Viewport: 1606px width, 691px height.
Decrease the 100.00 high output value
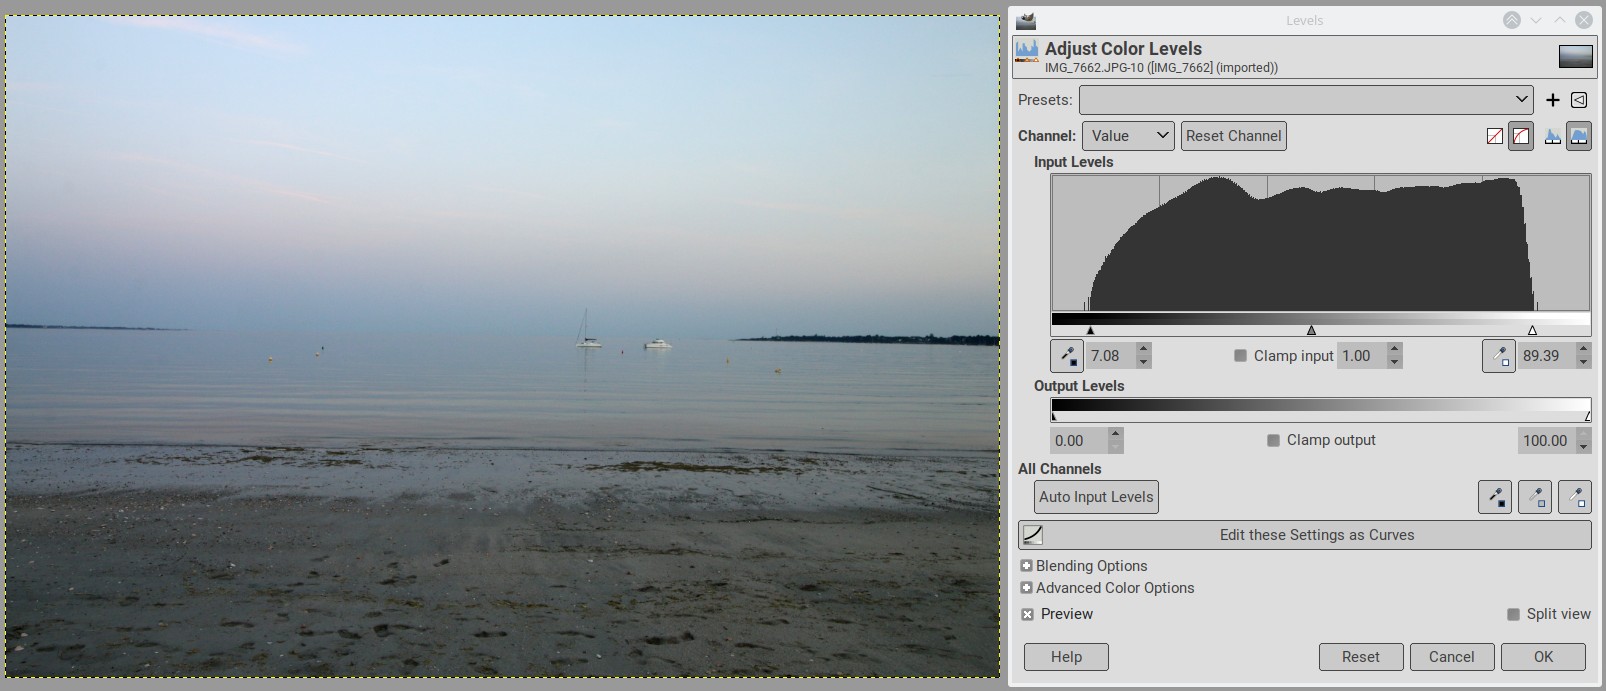tap(1583, 448)
